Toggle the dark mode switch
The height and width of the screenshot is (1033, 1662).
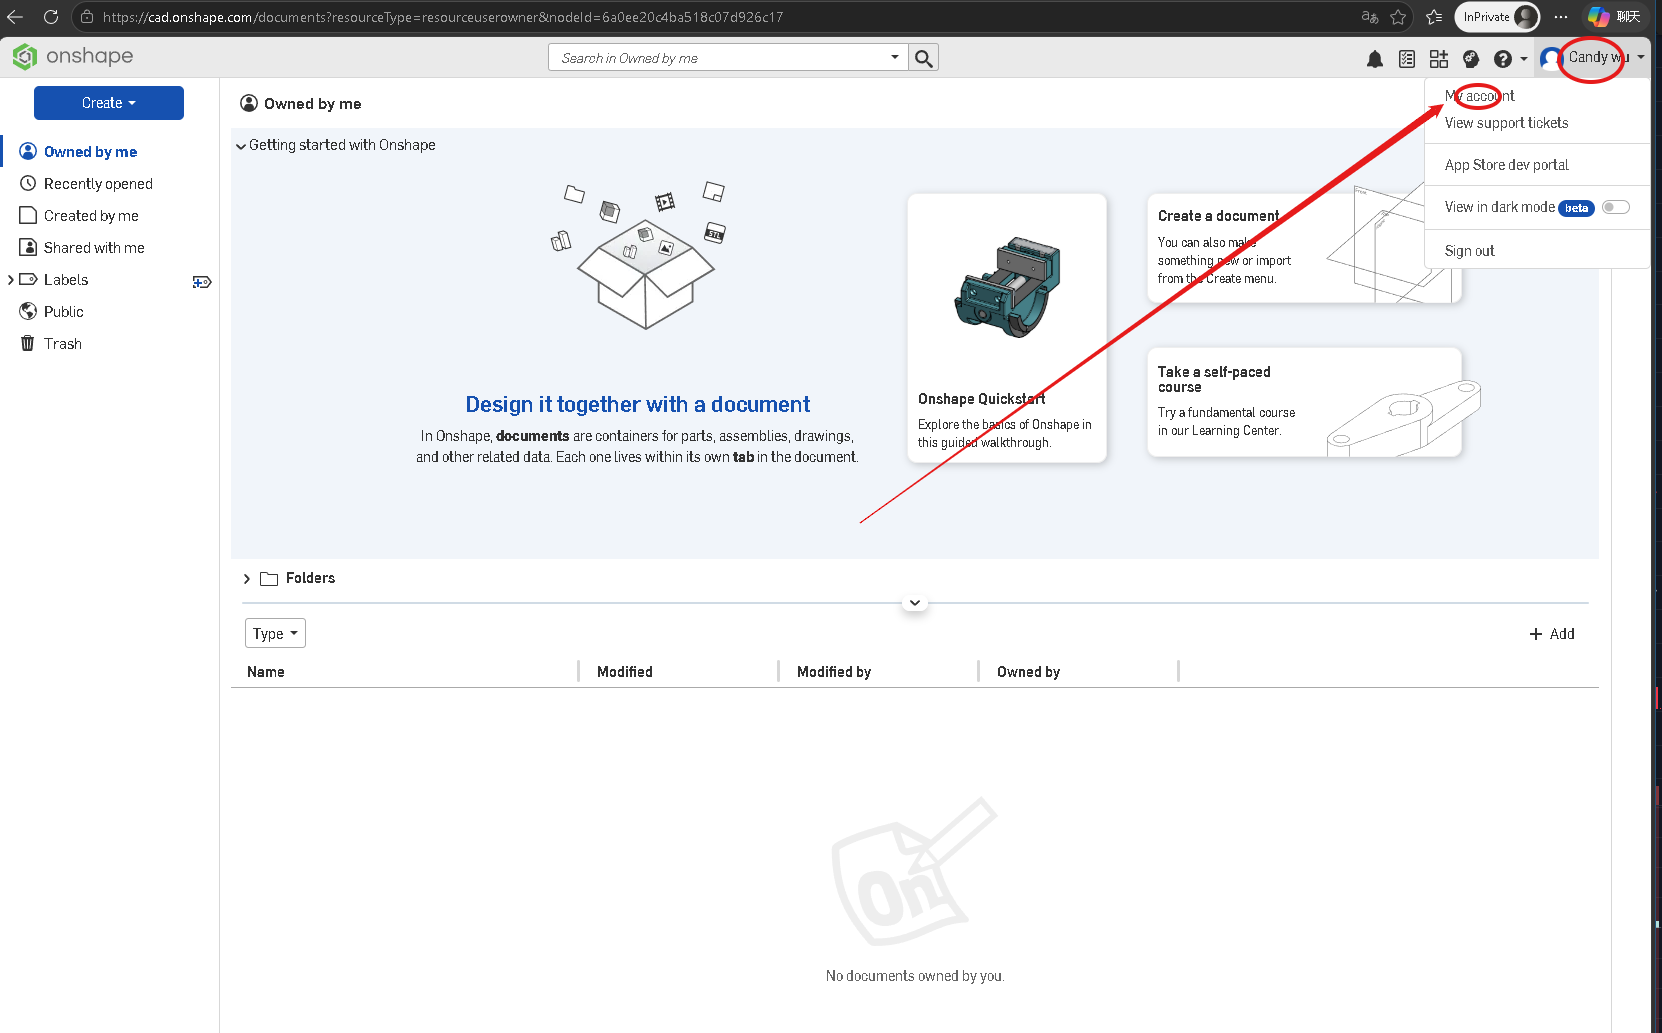tap(1616, 207)
